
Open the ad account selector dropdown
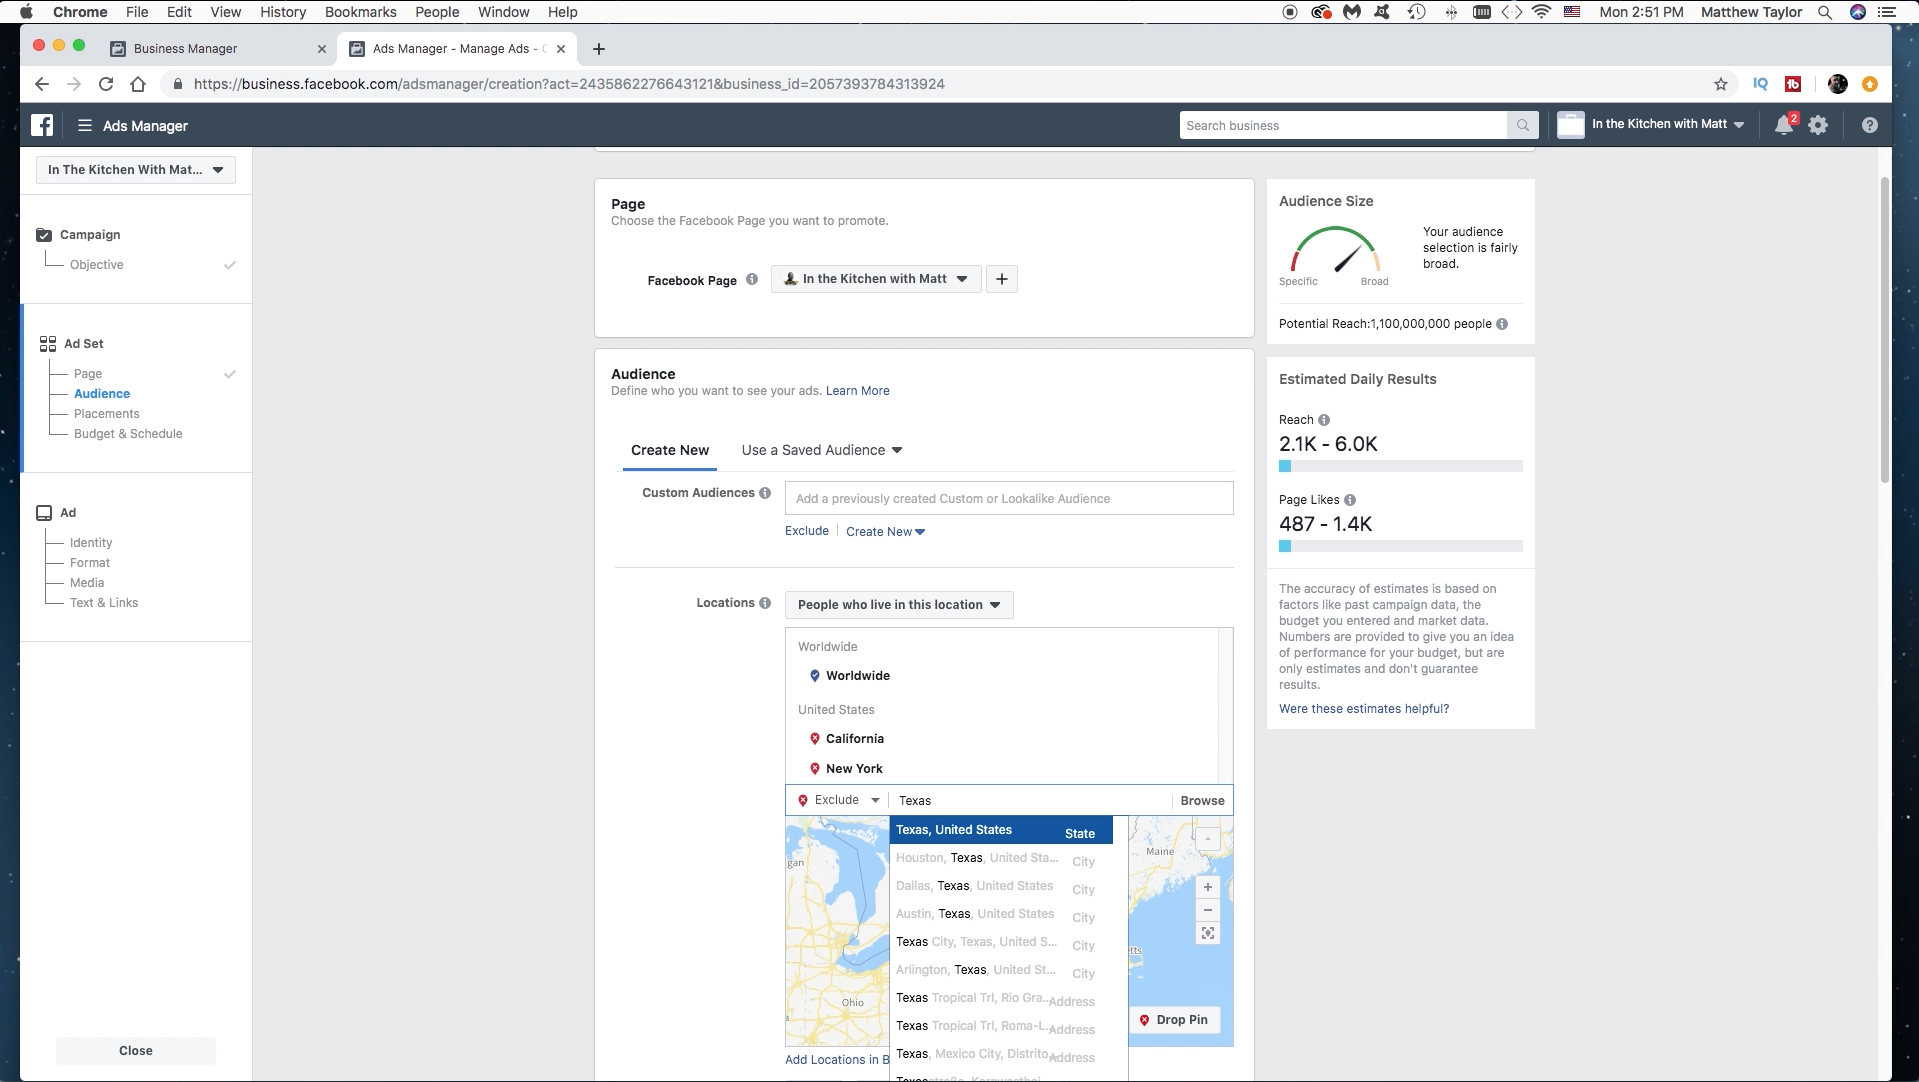click(136, 170)
